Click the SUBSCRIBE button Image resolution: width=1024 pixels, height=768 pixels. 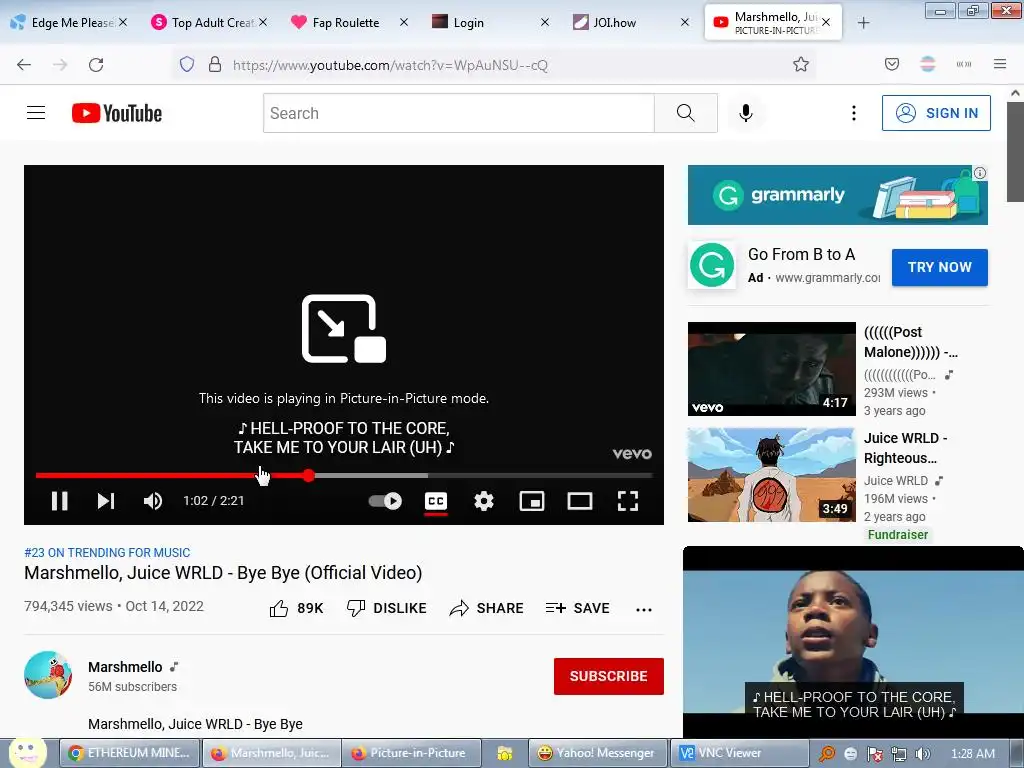[609, 676]
